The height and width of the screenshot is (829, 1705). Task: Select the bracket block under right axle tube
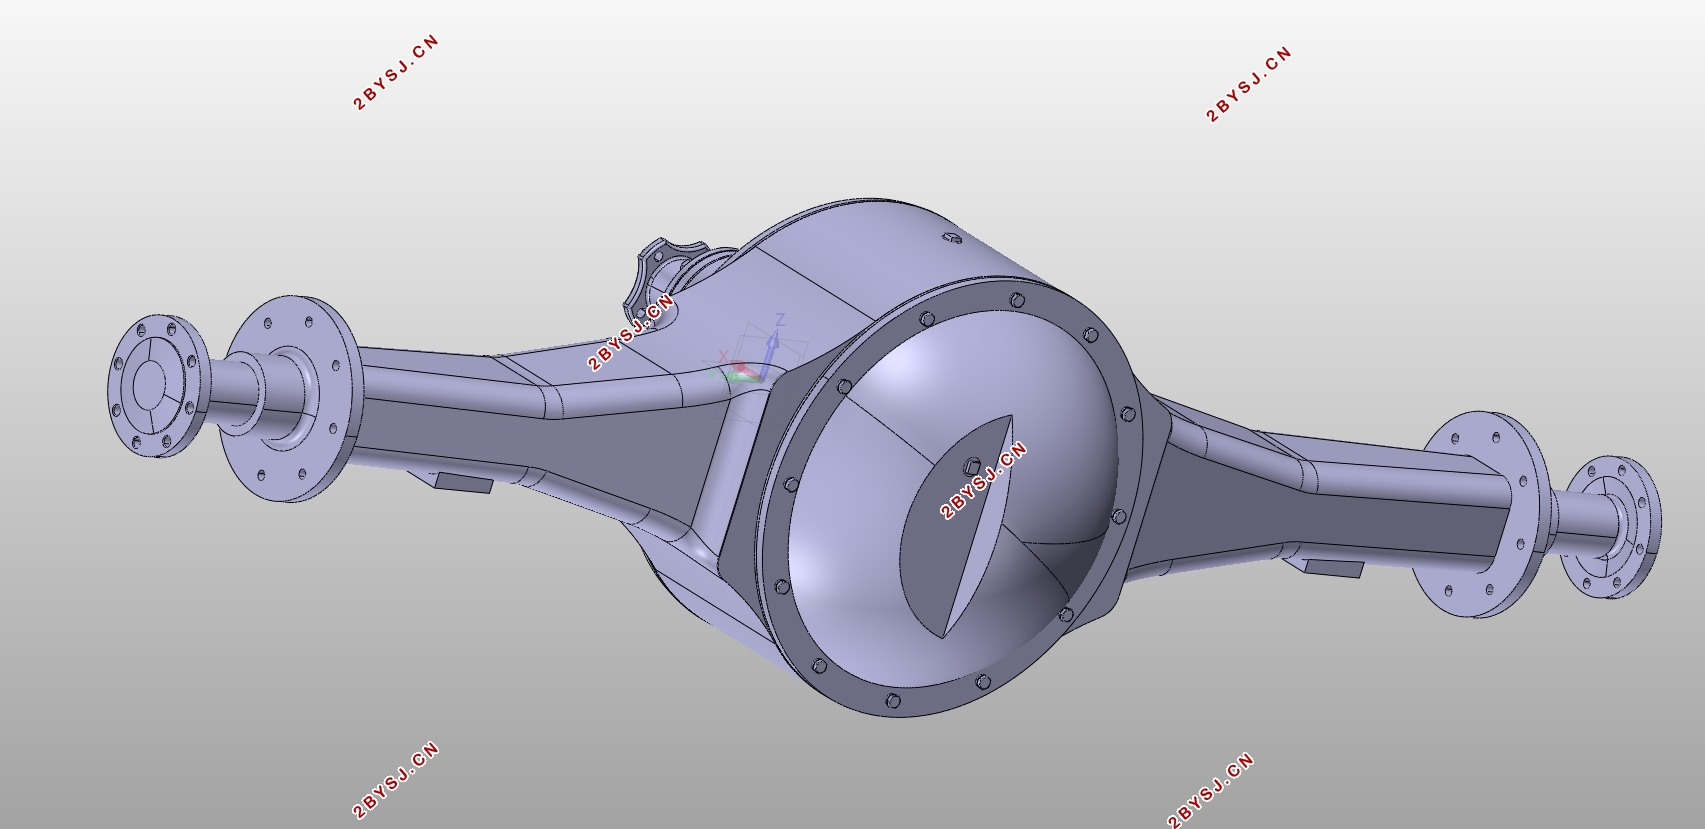point(1334,568)
